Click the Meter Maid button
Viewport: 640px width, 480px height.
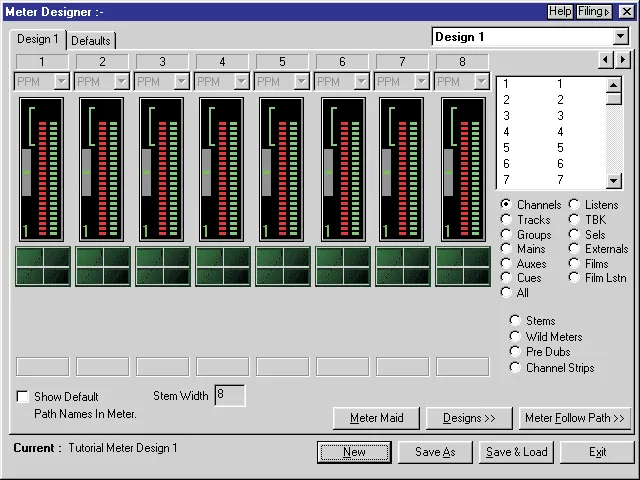[x=376, y=418]
